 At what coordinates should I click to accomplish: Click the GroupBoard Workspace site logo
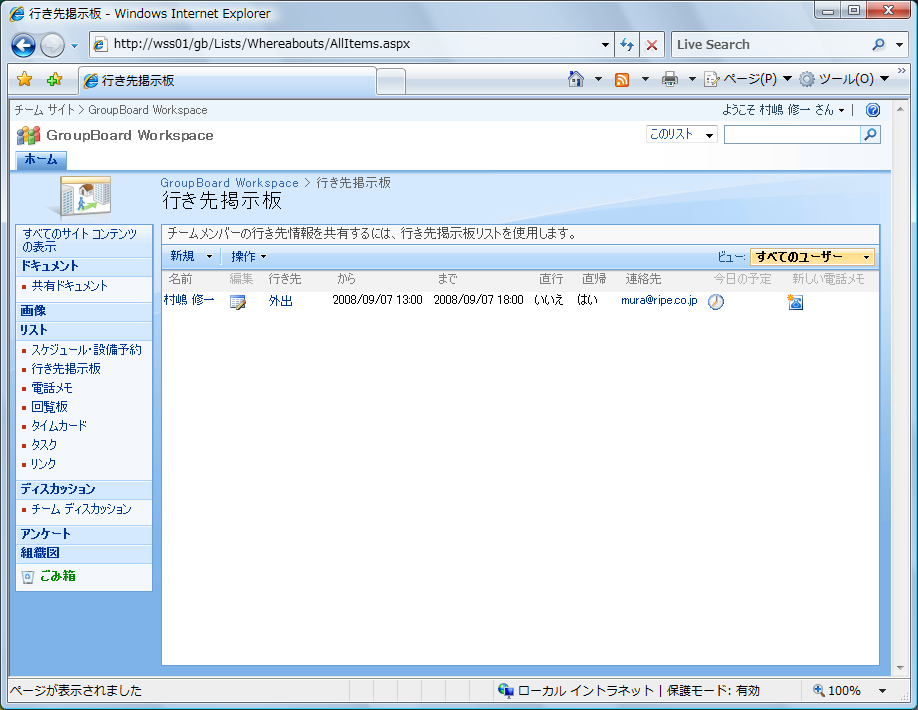tap(29, 135)
